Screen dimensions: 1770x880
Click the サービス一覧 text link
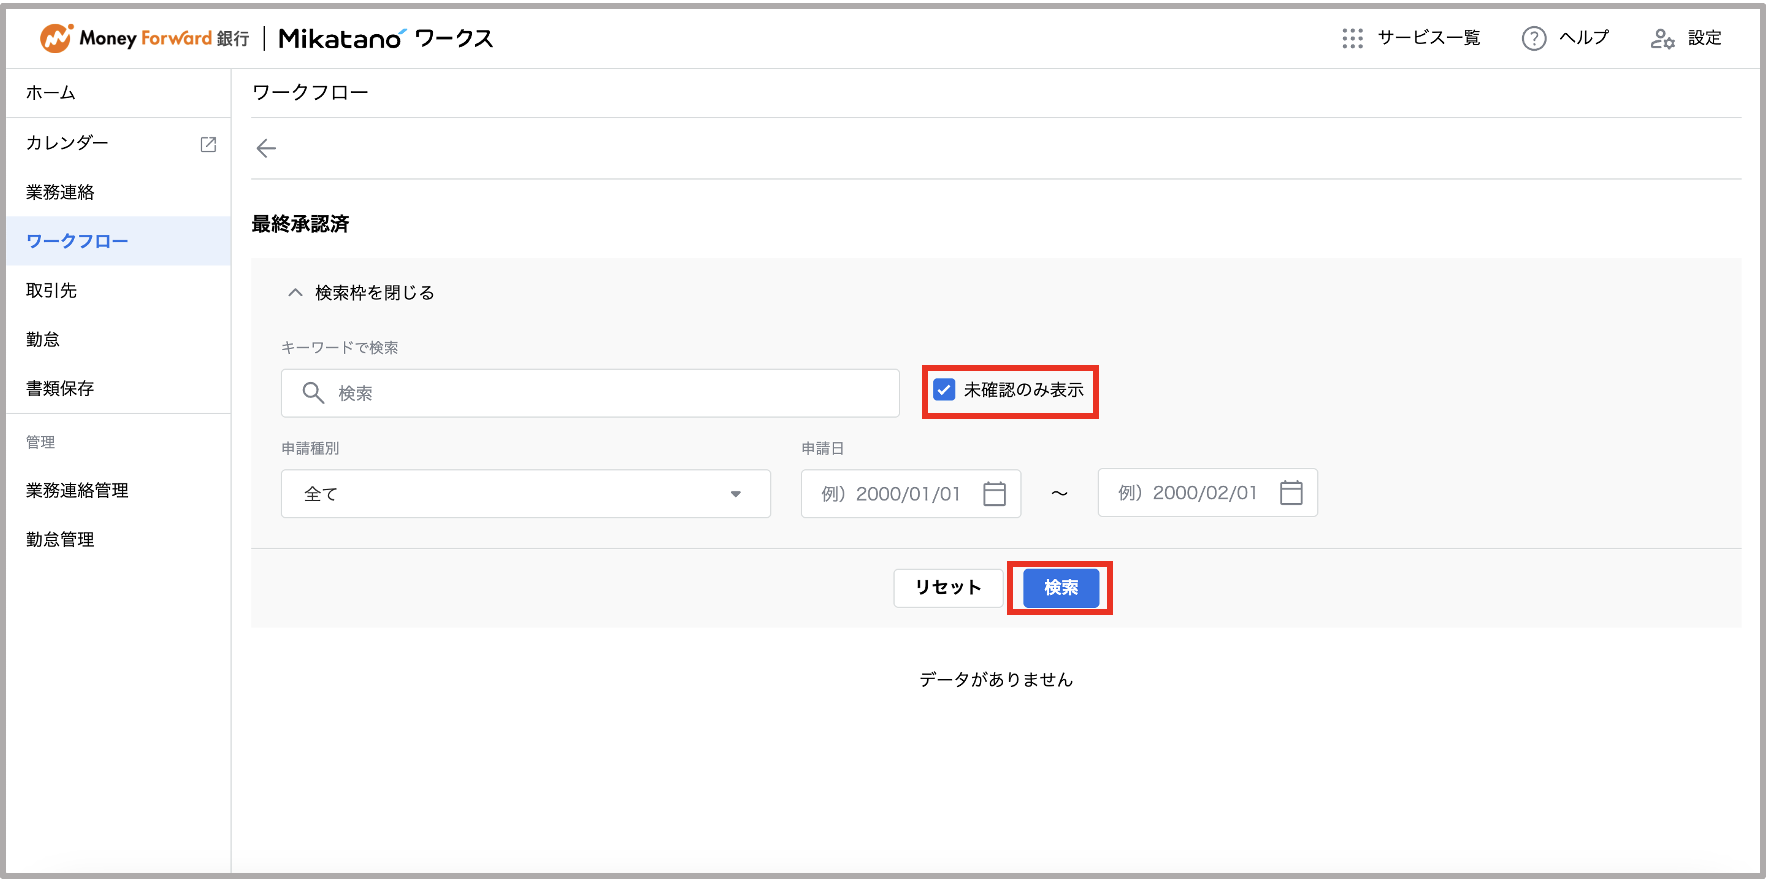tap(1429, 38)
